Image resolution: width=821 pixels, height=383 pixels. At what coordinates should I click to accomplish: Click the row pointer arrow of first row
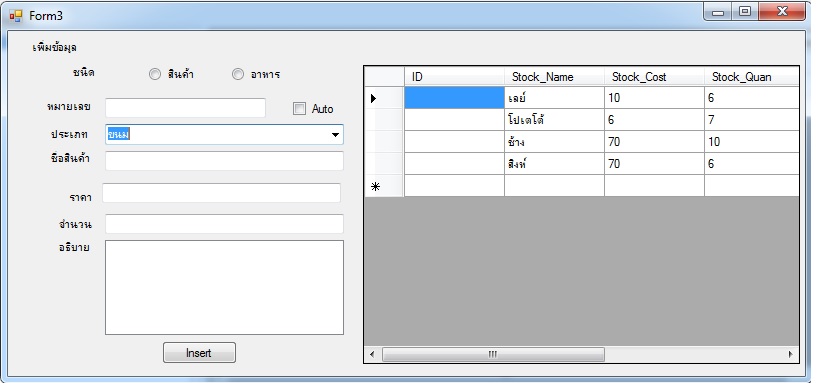coord(373,98)
